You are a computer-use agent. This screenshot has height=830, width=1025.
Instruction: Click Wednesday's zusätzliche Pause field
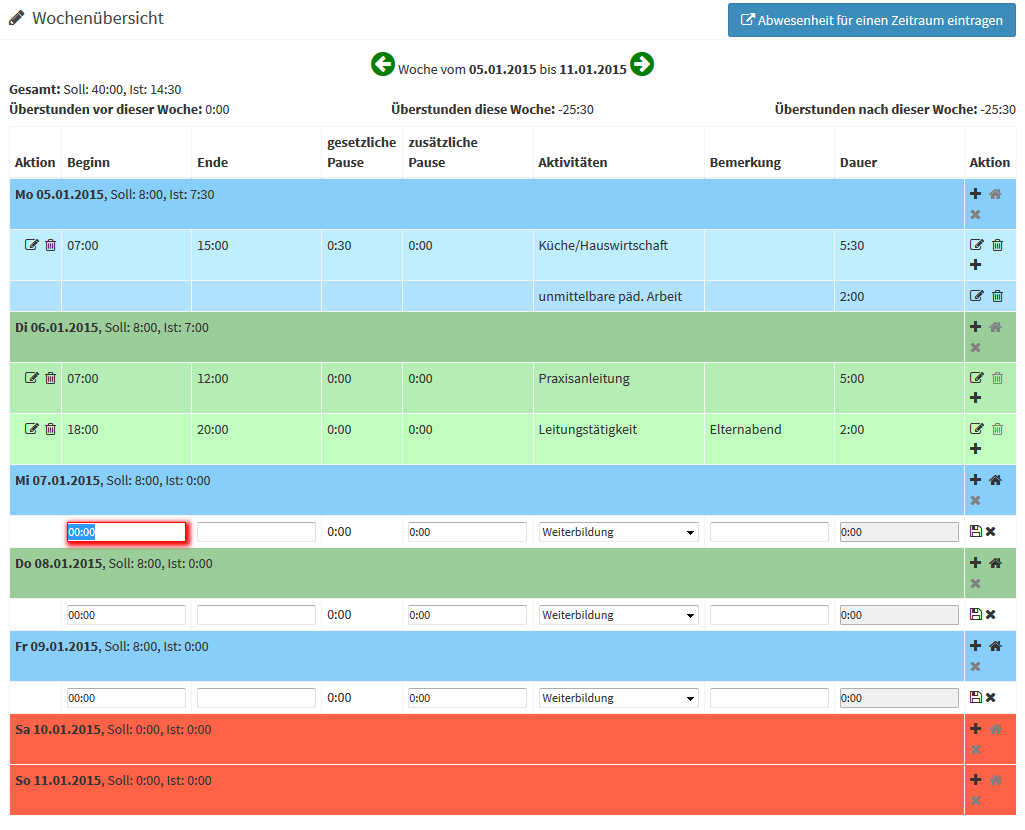pyautogui.click(x=467, y=532)
